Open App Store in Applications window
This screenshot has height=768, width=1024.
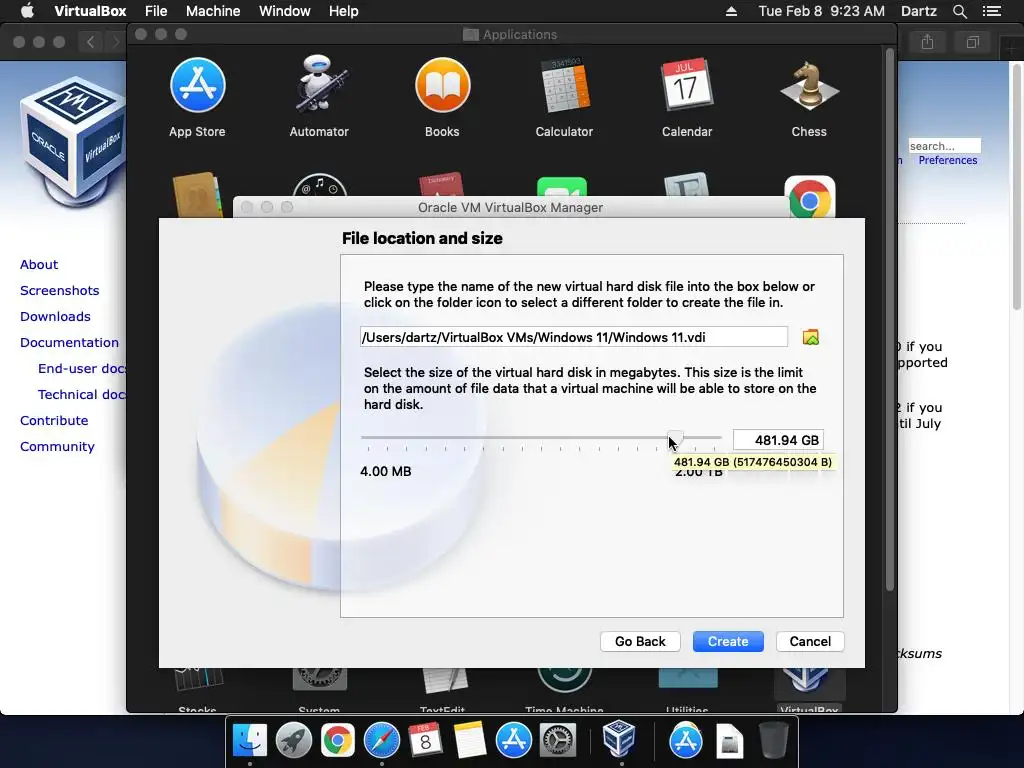197,86
